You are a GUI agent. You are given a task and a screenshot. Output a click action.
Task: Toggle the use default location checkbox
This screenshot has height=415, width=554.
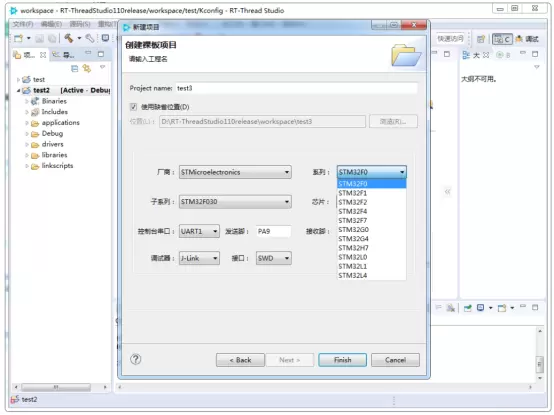pyautogui.click(x=134, y=107)
